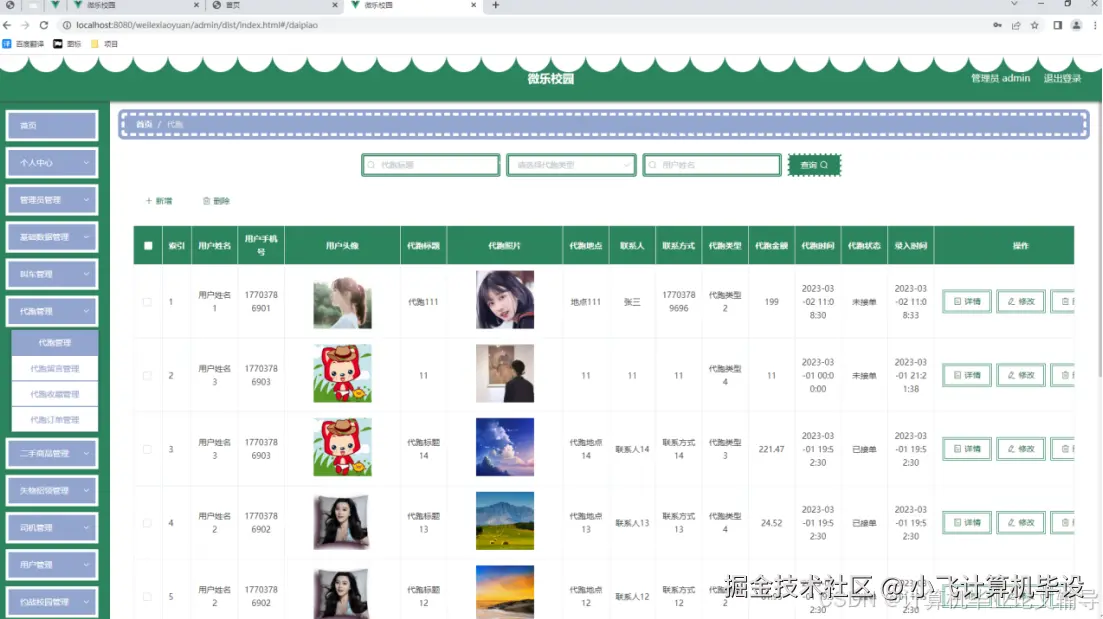The image size is (1103, 619).
Task: Open 代跑留言管理 submenu item
Action: [x=55, y=369]
